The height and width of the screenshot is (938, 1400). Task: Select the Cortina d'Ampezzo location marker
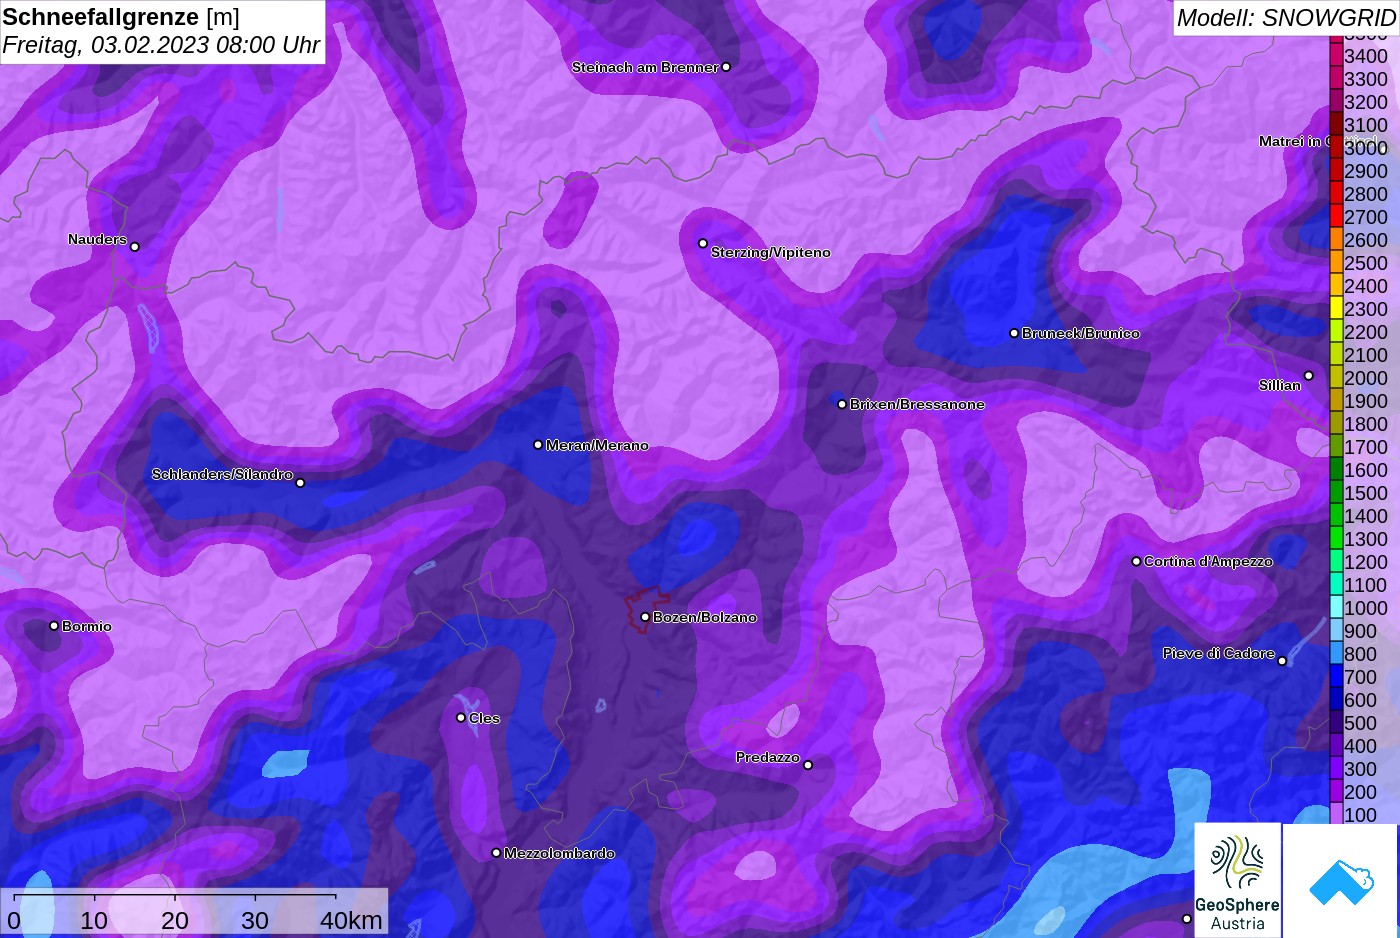tap(1136, 561)
